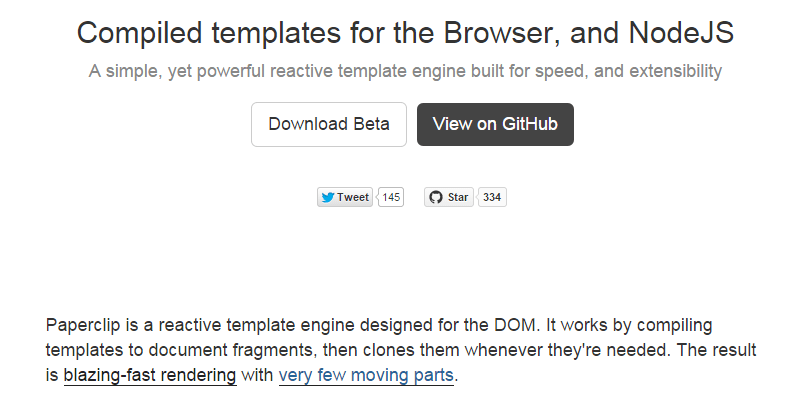Image resolution: width=800 pixels, height=400 pixels.
Task: Click the Download Beta button
Action: (329, 125)
